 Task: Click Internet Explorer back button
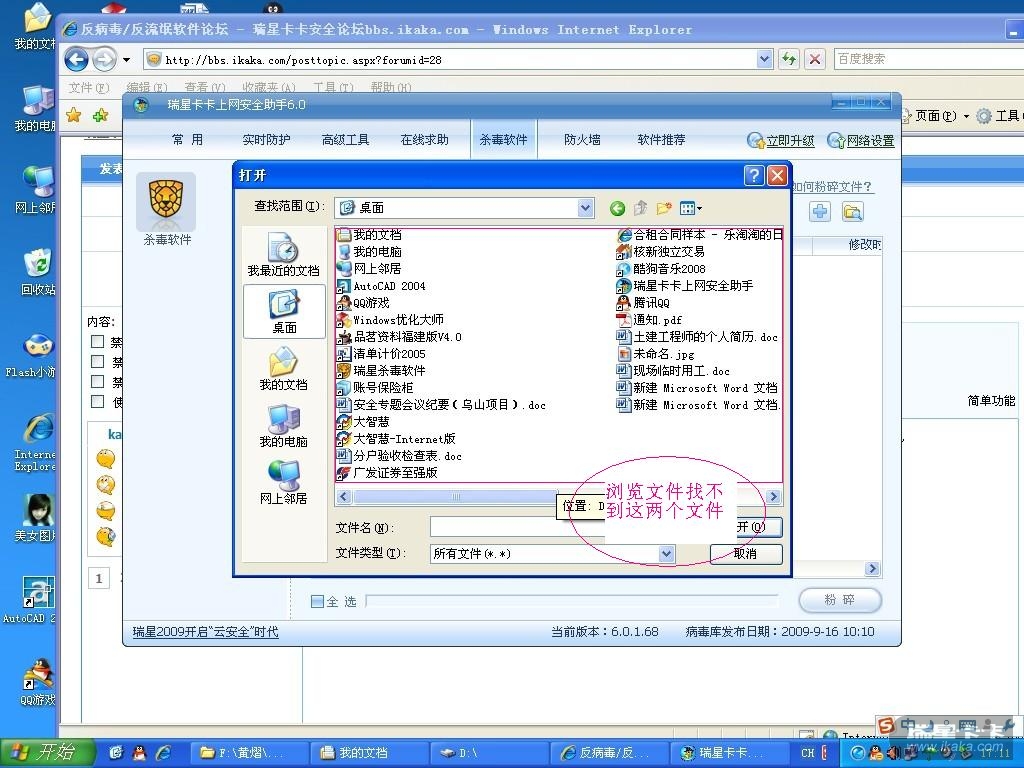pyautogui.click(x=76, y=60)
